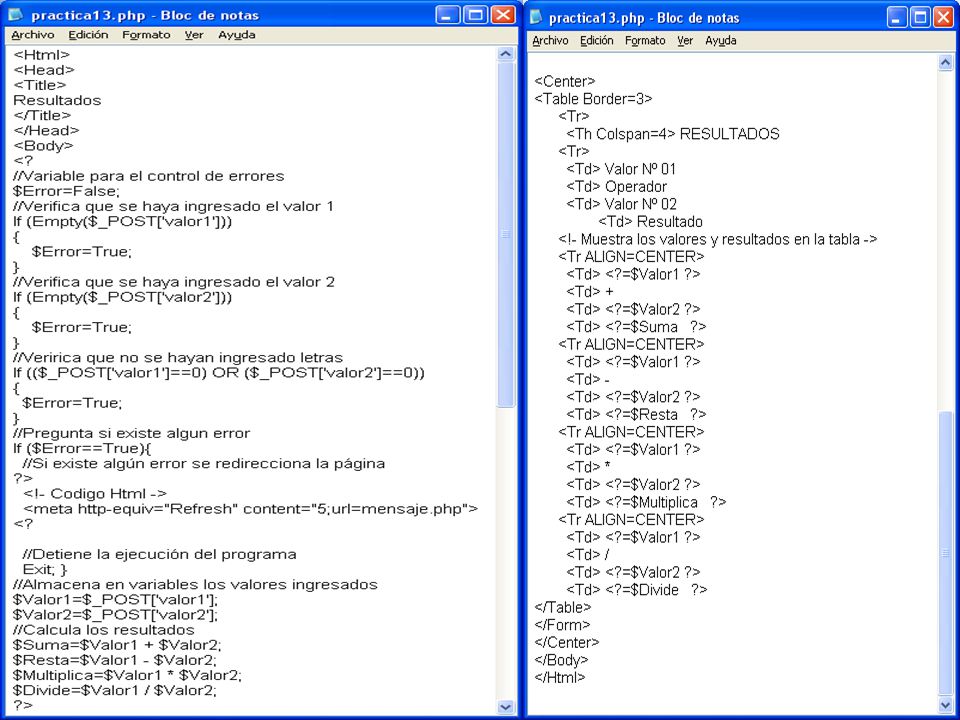Open Formato menu in right Notepad window
This screenshot has height=720, width=960.
point(645,40)
